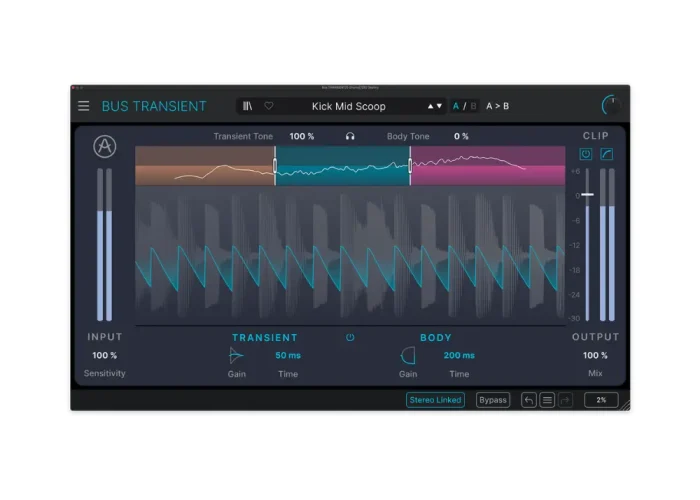Click Transient Tone value 100 %
Image resolution: width=700 pixels, height=500 pixels.
click(x=302, y=136)
